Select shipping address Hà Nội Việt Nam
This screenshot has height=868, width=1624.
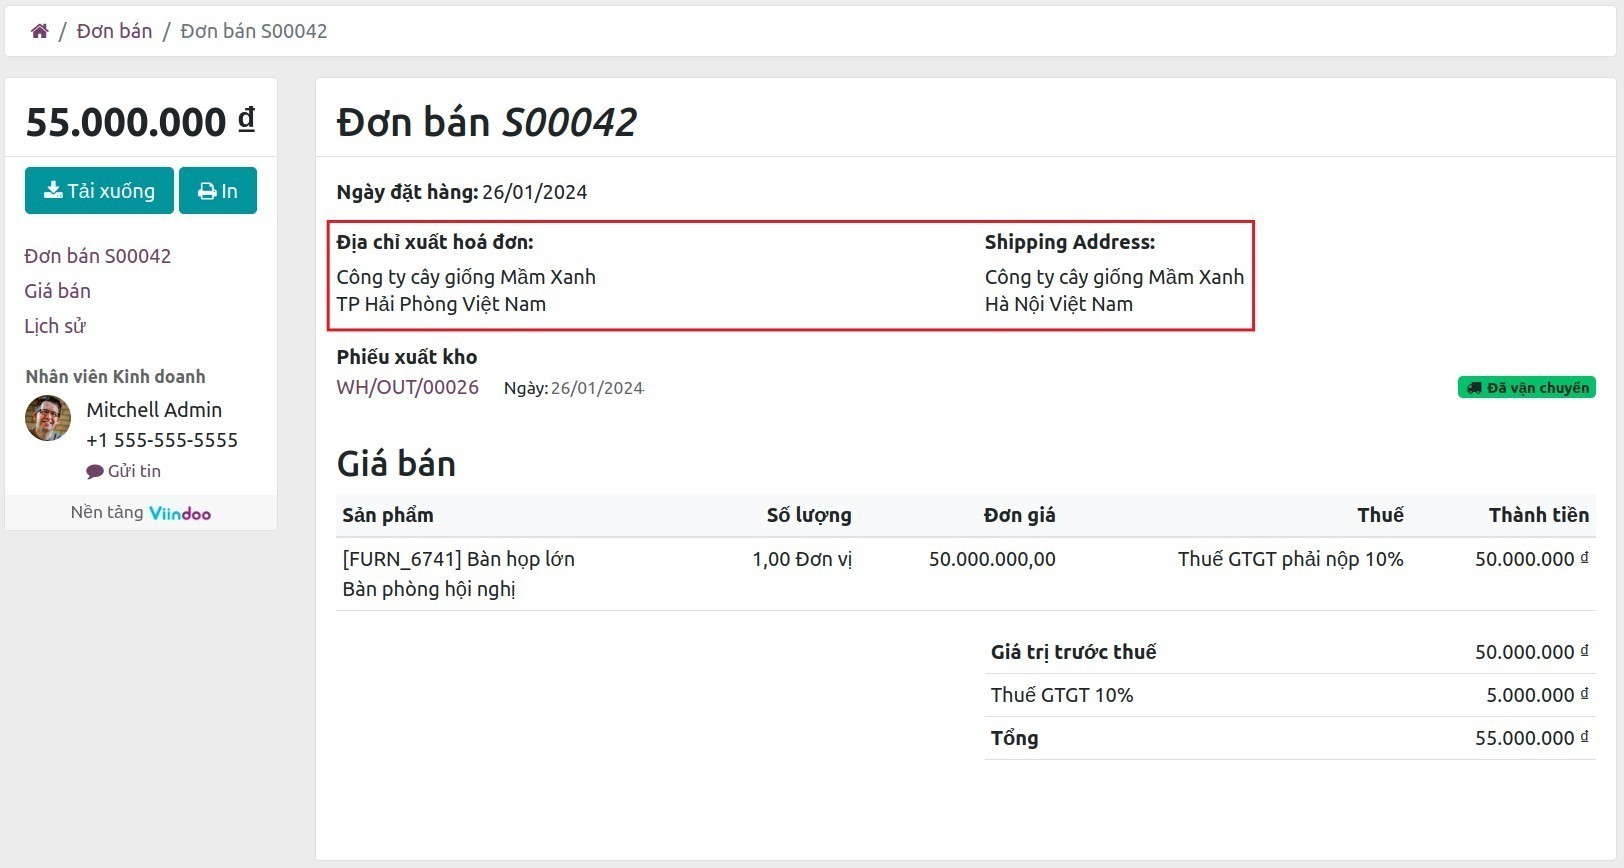click(1059, 304)
